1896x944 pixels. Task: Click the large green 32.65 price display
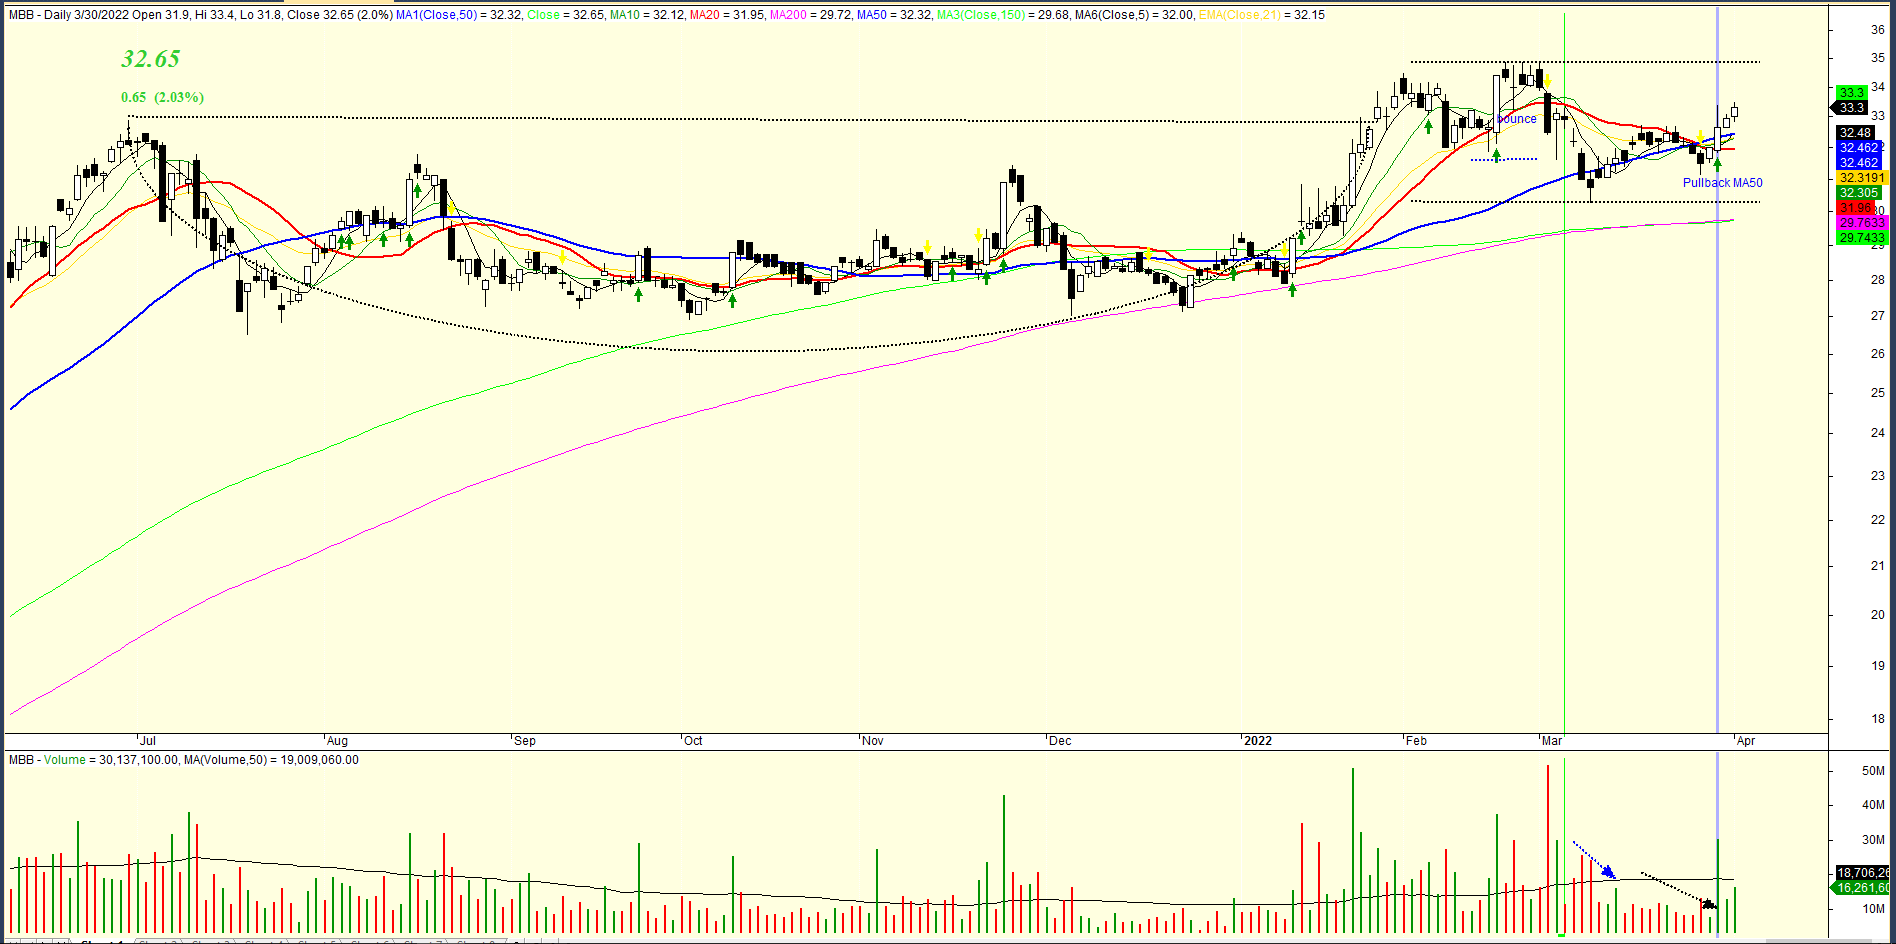(x=151, y=60)
